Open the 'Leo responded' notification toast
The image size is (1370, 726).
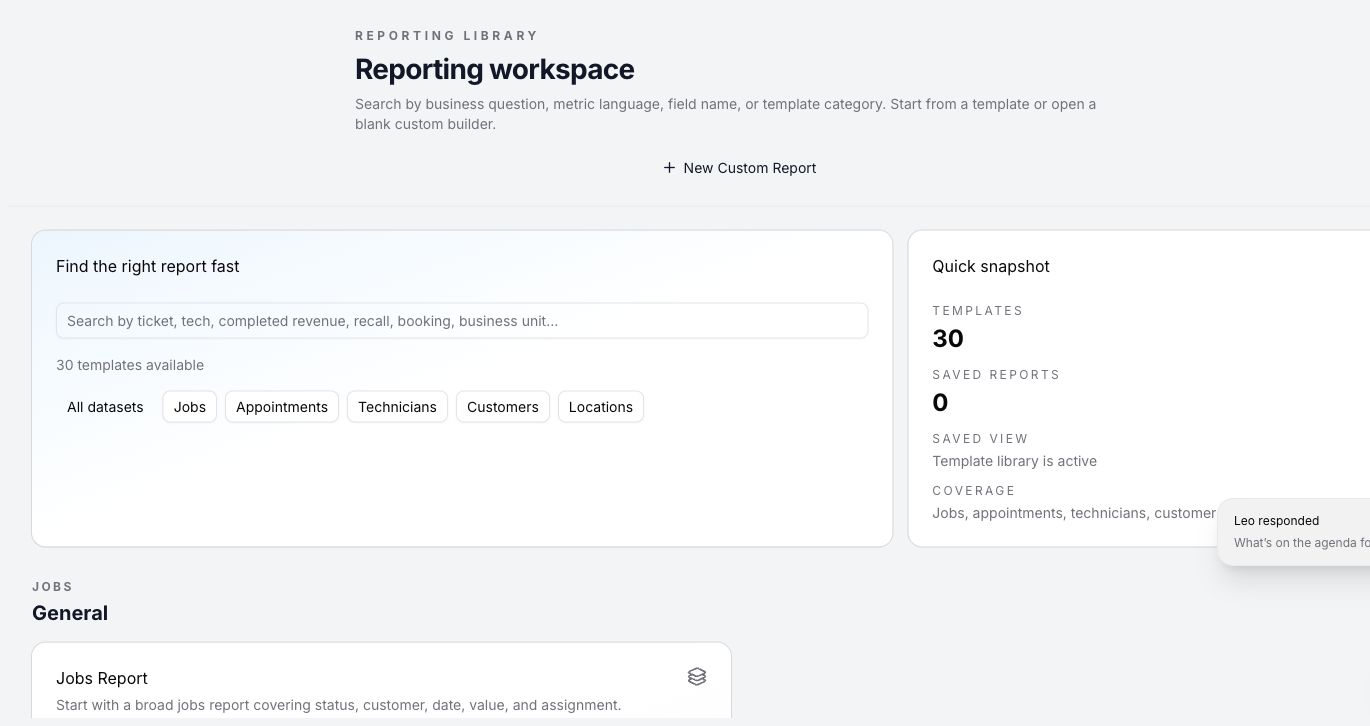point(1294,532)
